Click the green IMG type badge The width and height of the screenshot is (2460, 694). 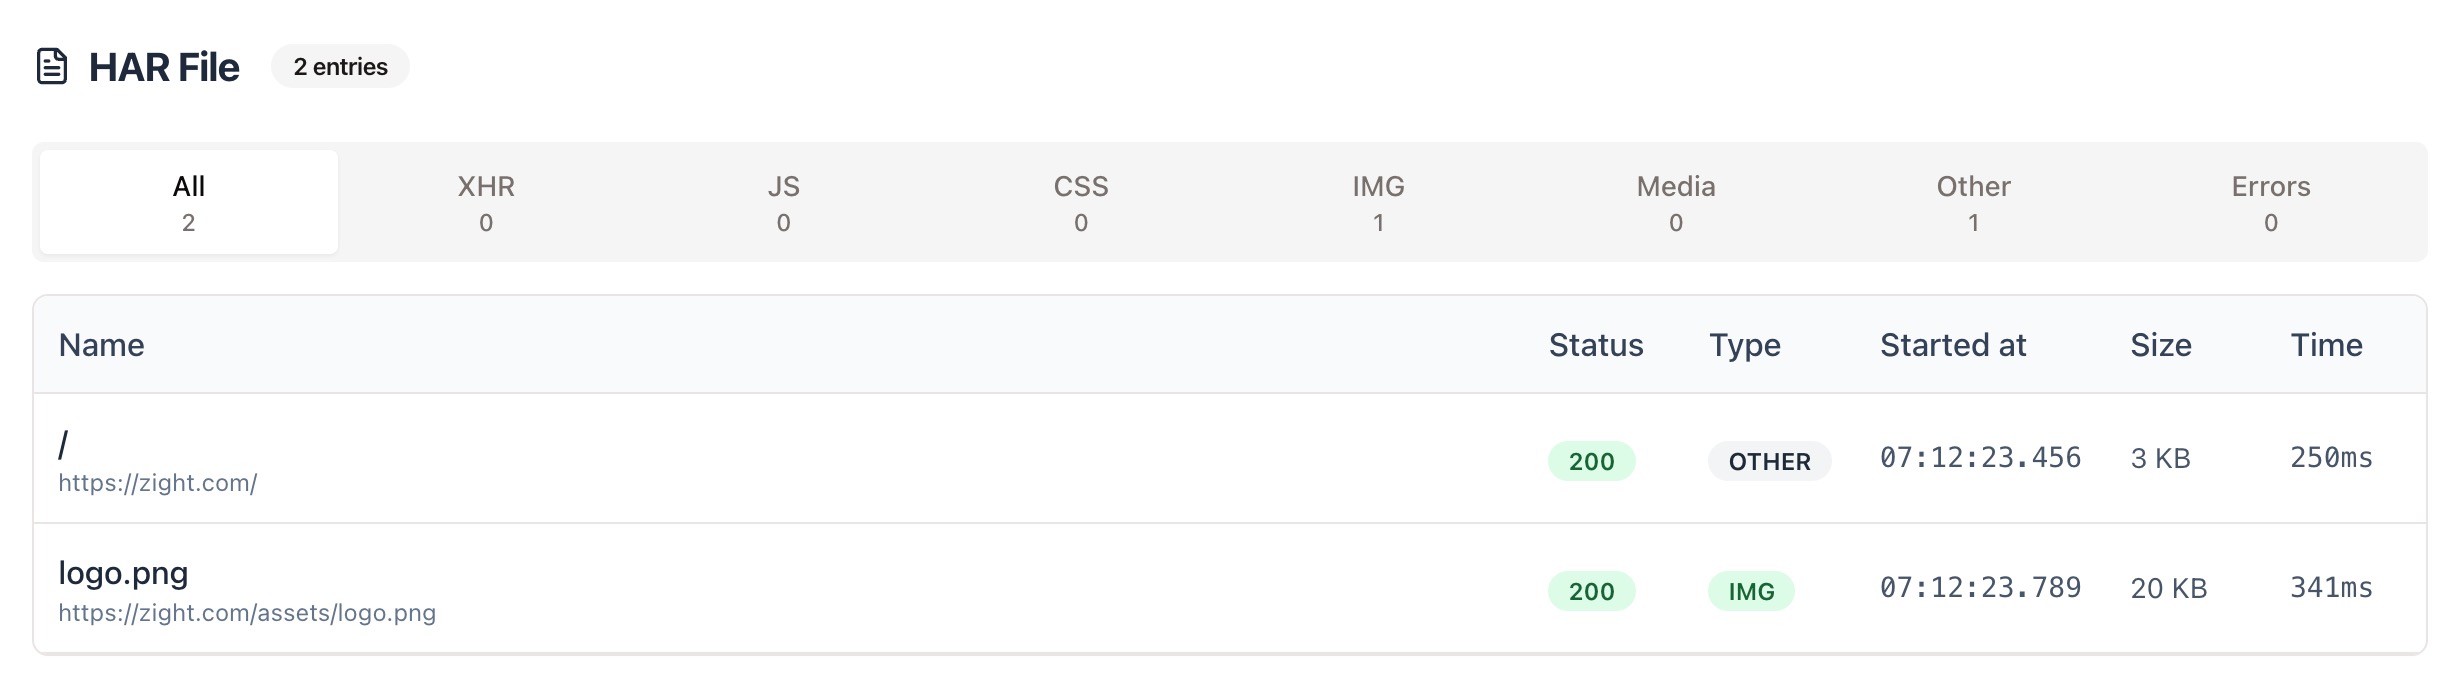click(1751, 591)
